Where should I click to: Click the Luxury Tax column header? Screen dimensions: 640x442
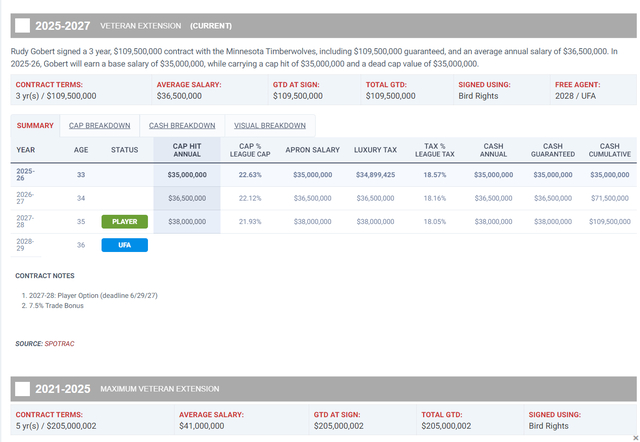point(374,150)
